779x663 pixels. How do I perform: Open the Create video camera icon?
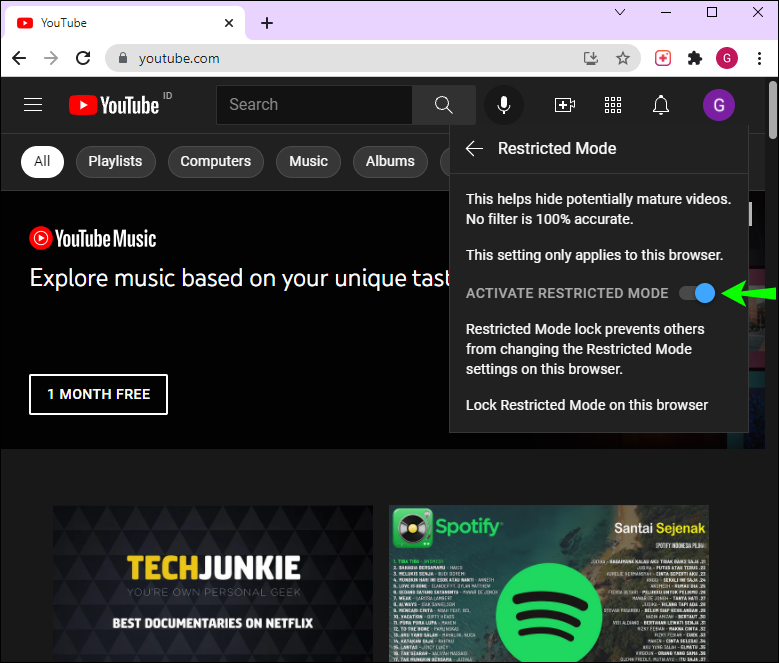(564, 105)
